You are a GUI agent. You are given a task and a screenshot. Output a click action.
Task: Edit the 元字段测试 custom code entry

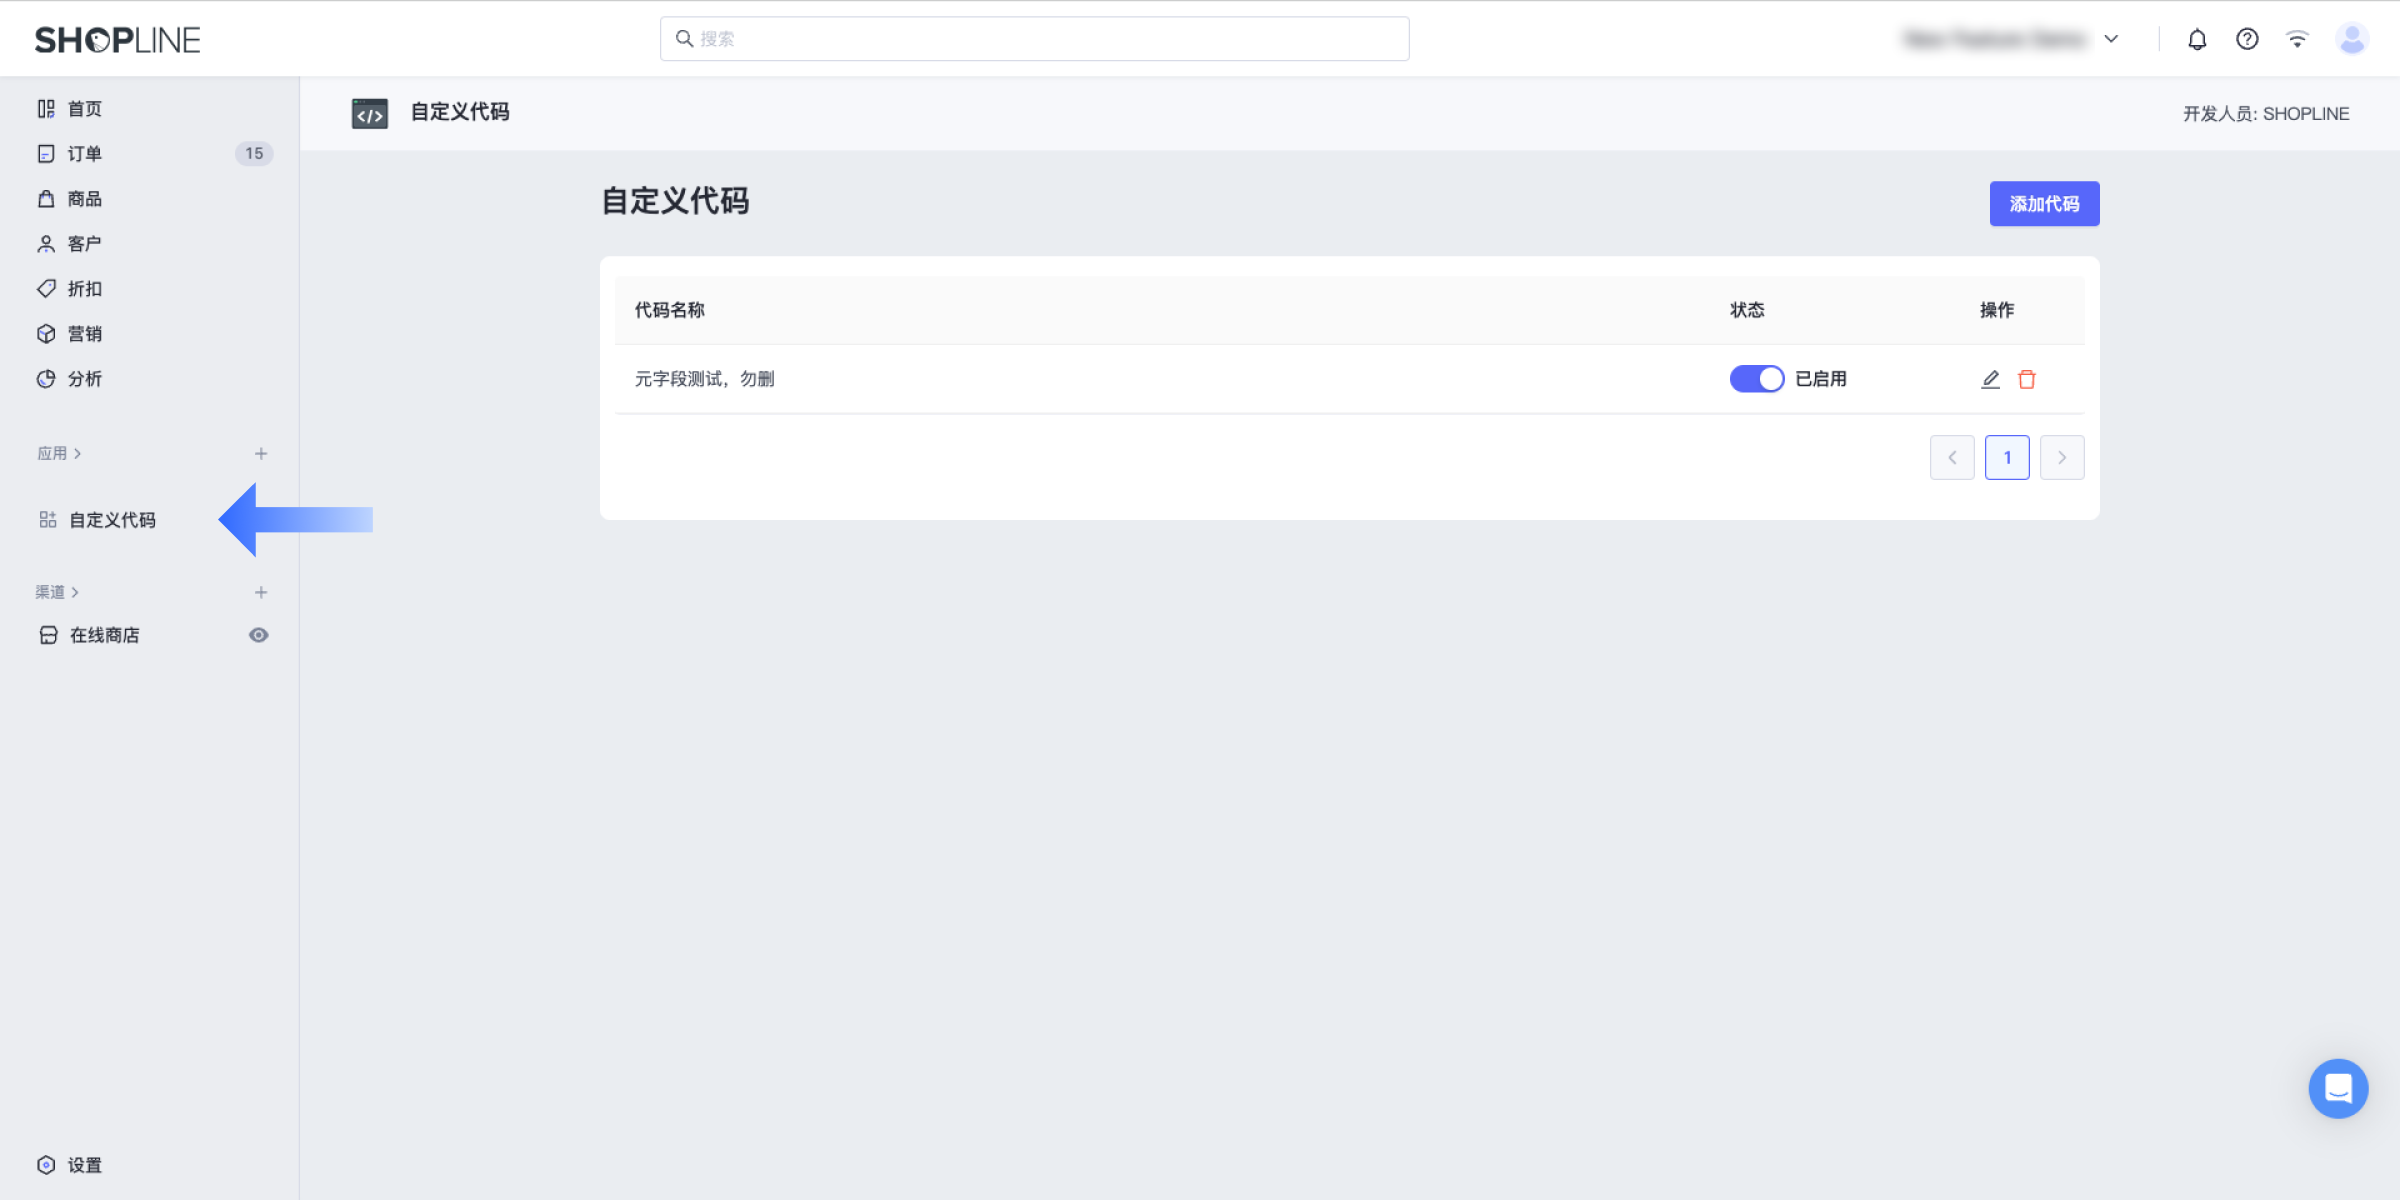[1990, 379]
